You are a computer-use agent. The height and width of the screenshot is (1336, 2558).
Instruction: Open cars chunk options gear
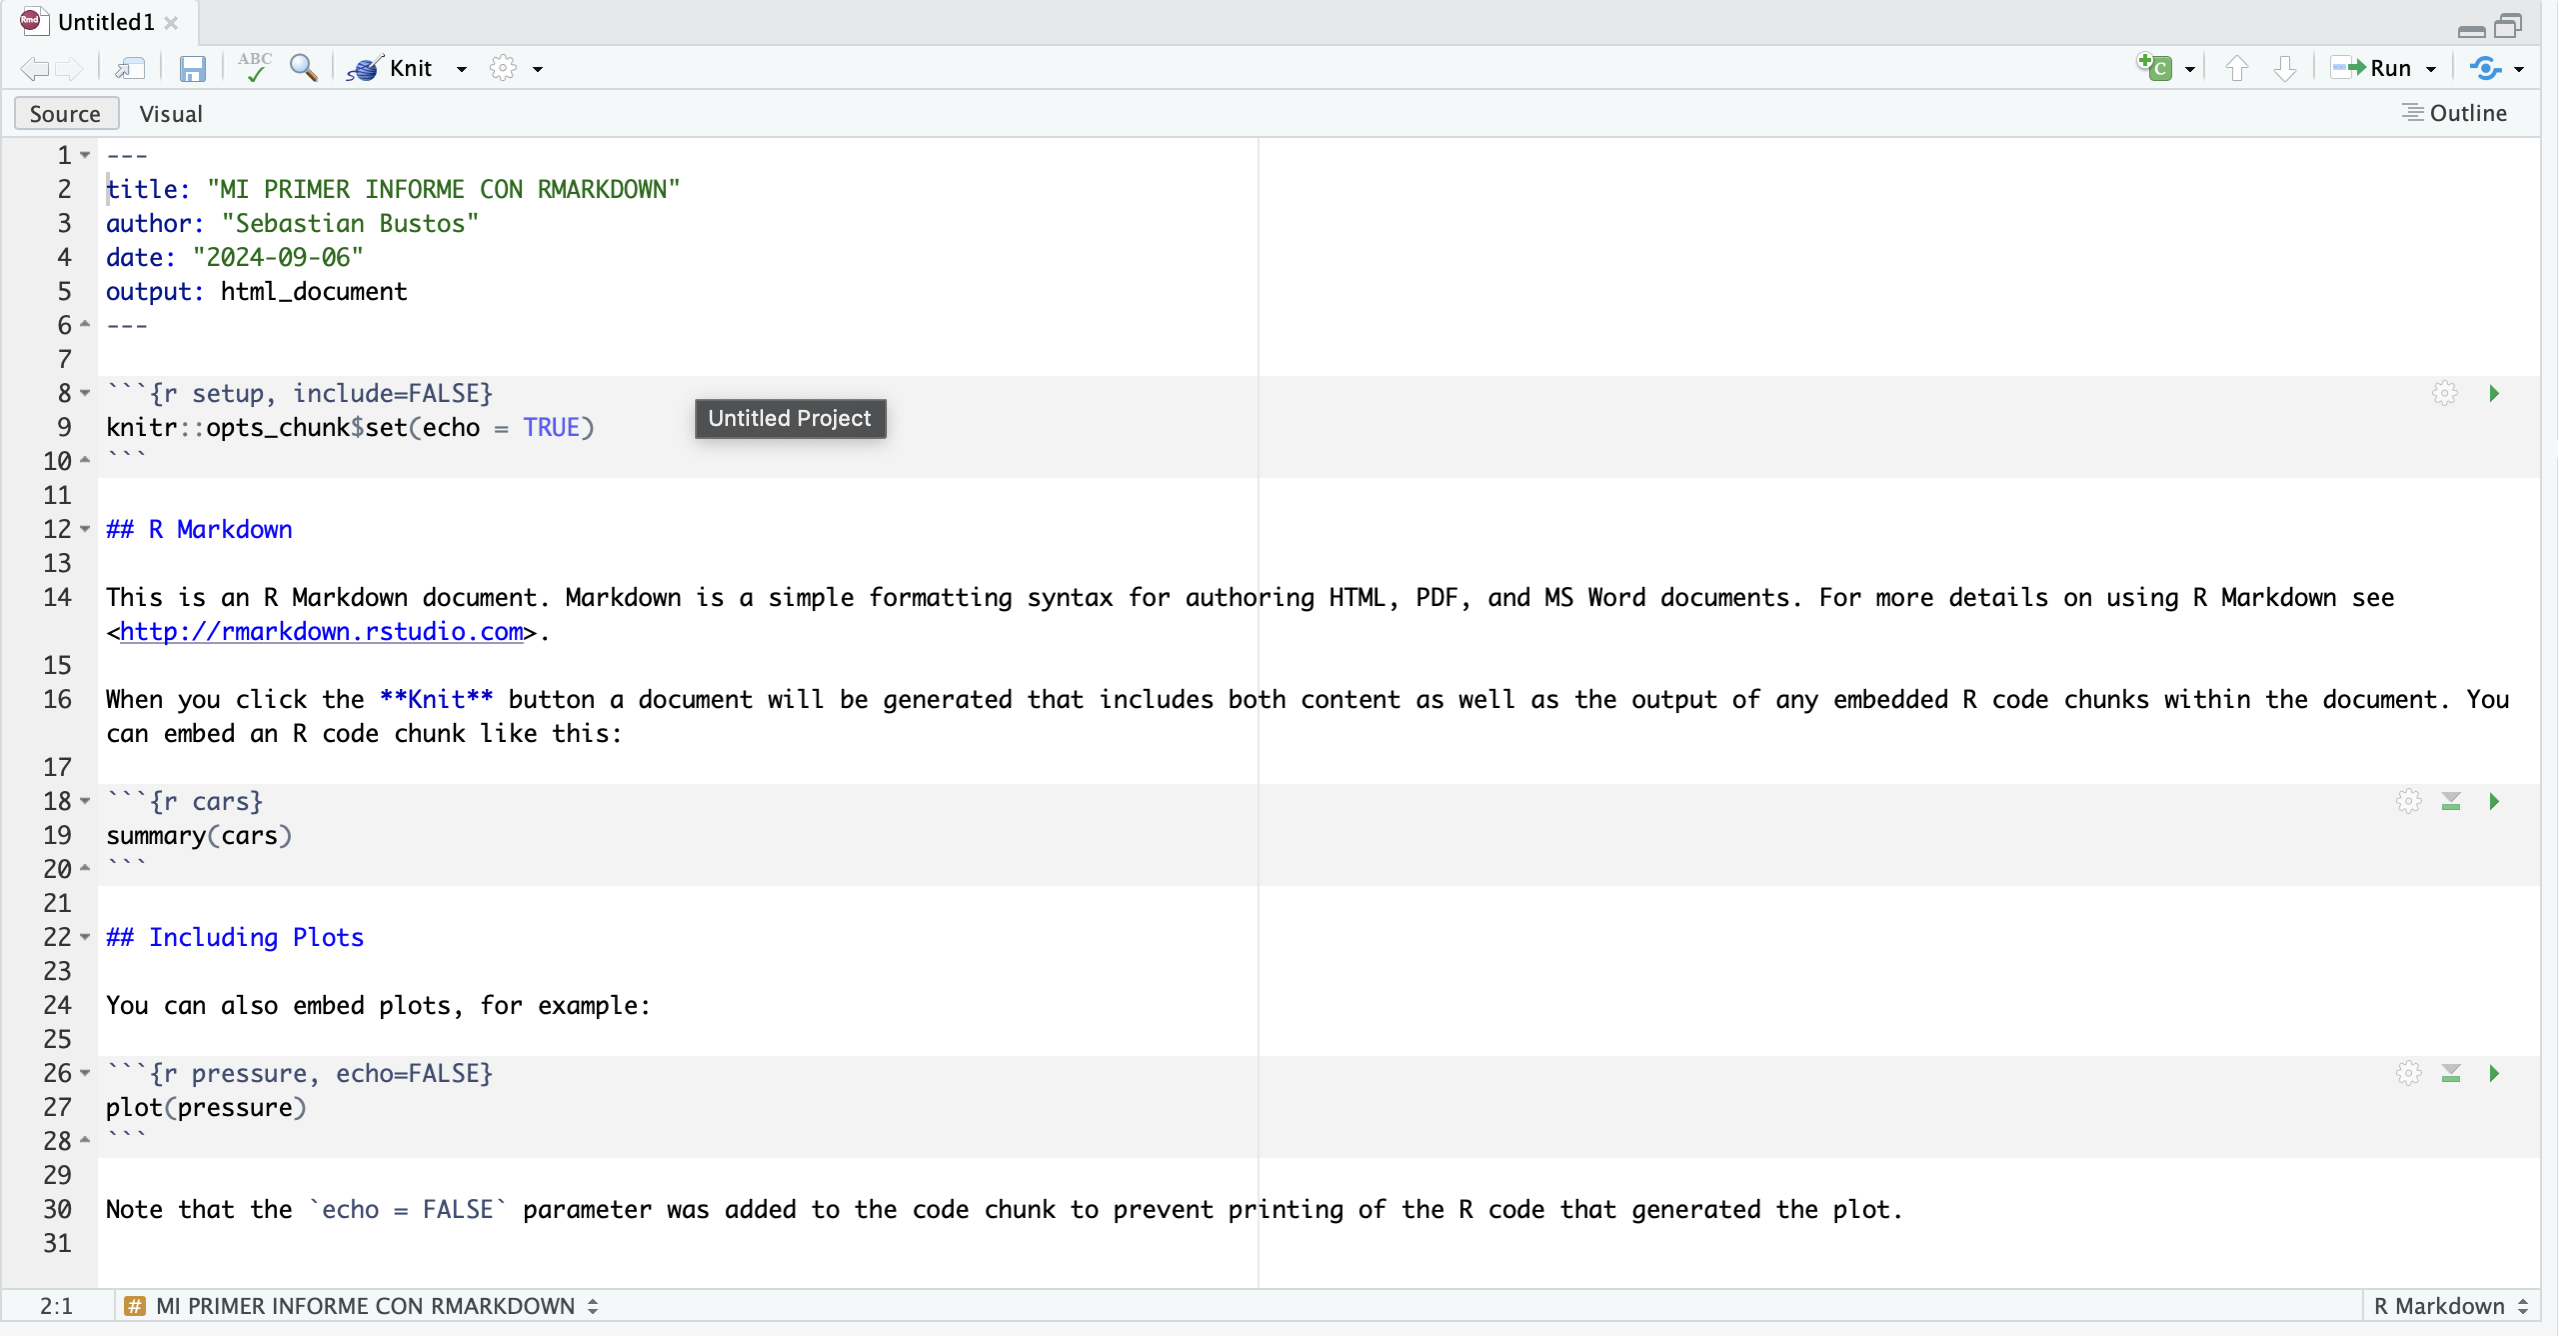click(2409, 801)
